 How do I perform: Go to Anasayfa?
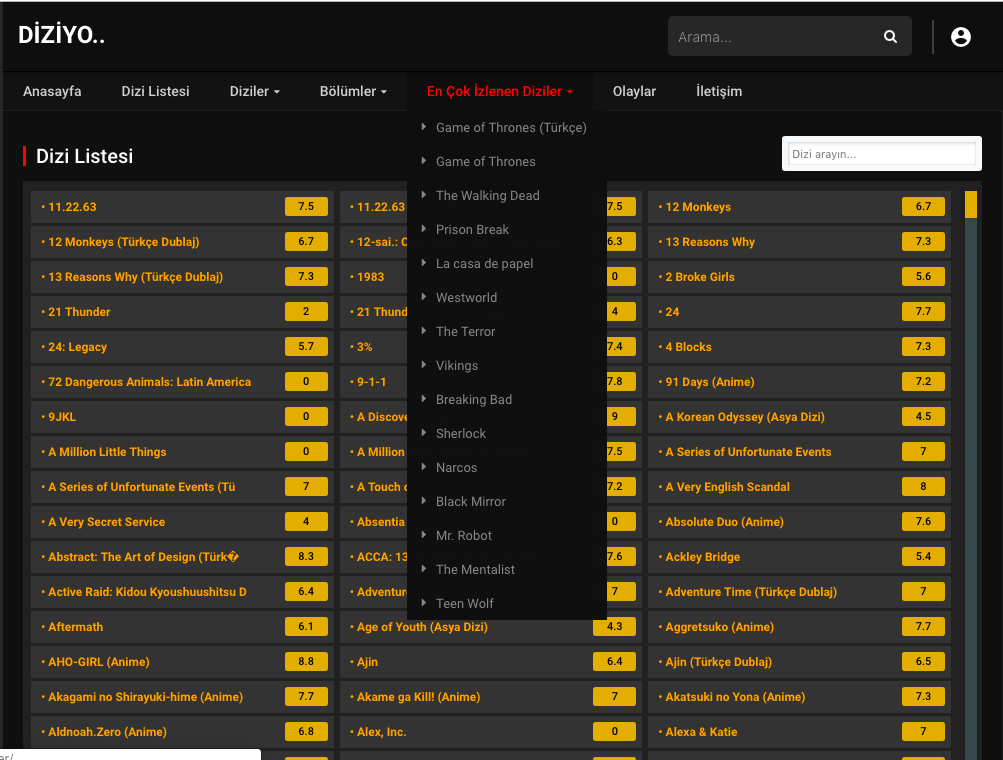pyautogui.click(x=52, y=91)
